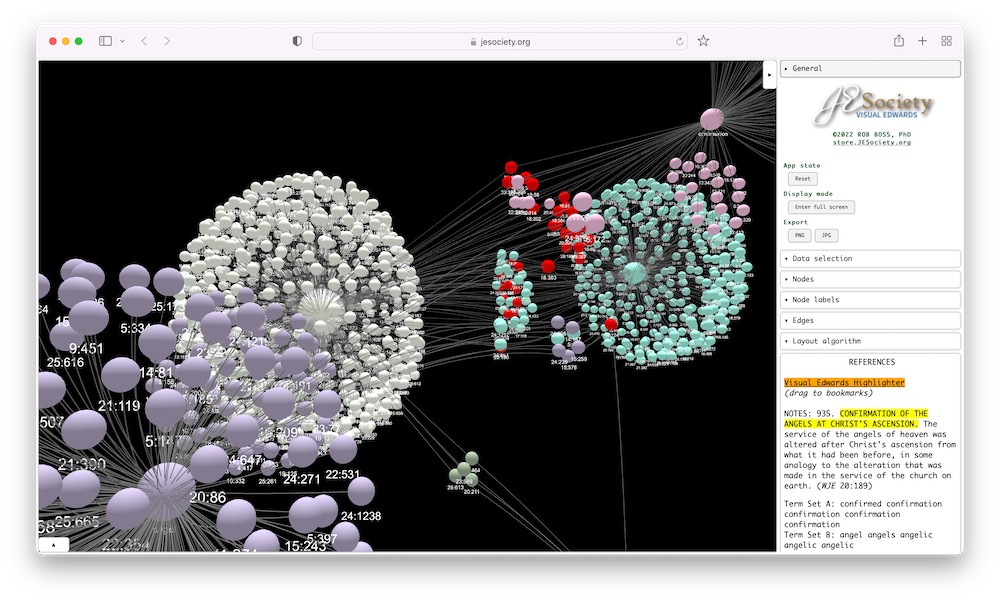Open a new tab with the plus icon
The width and height of the screenshot is (1000, 602).
(922, 41)
